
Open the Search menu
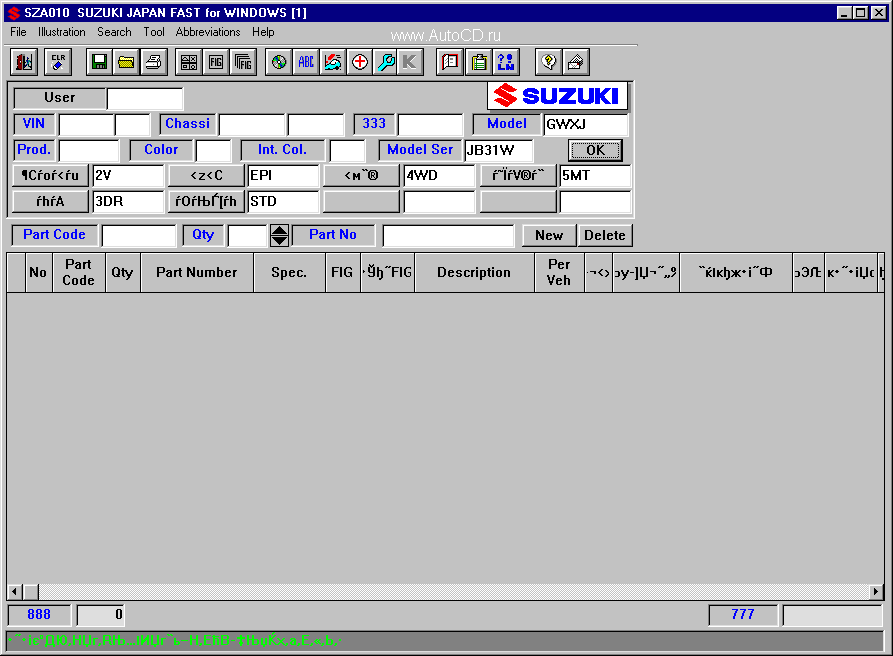click(x=114, y=32)
